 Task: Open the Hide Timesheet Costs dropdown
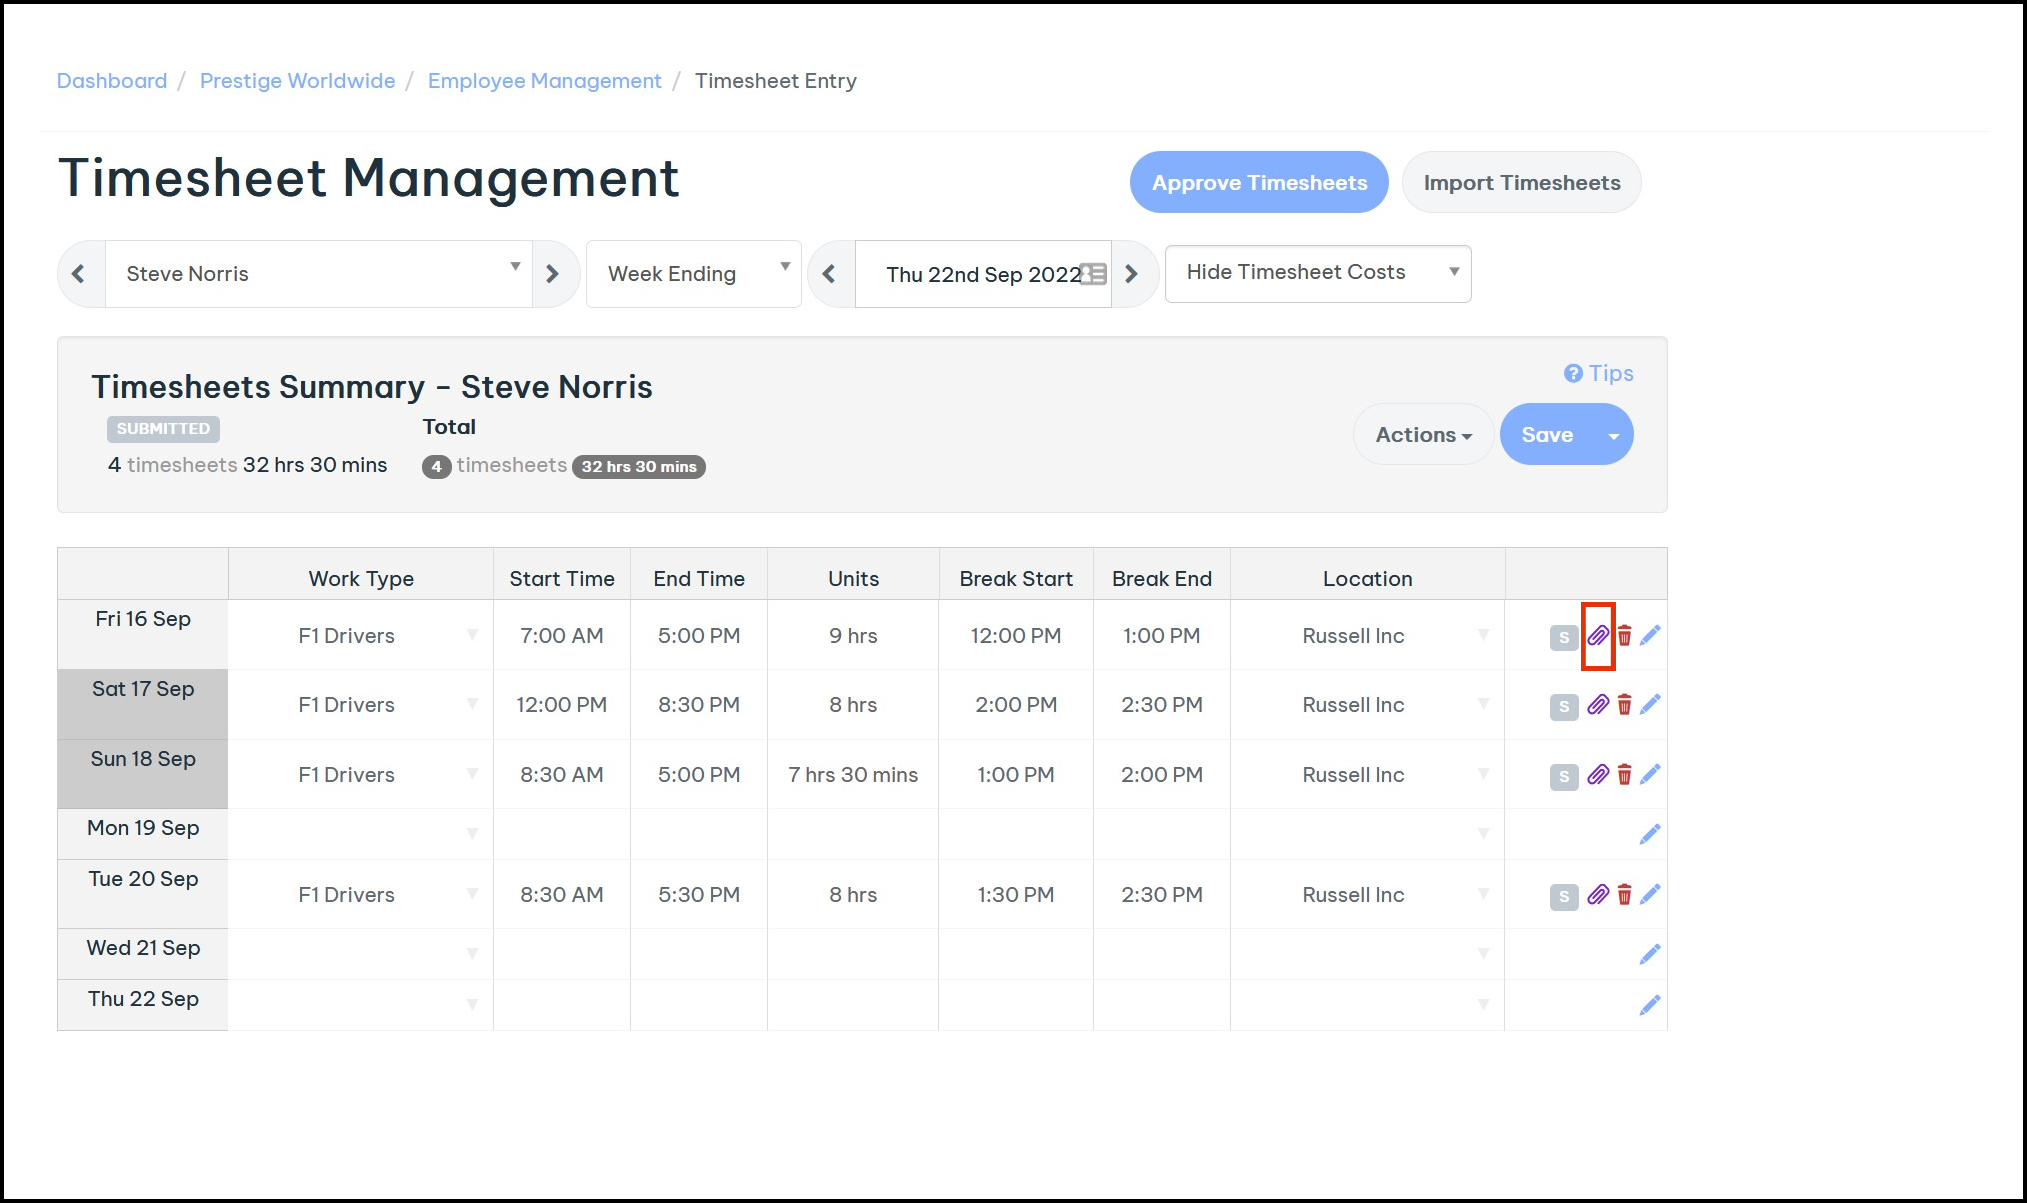[x=1317, y=272]
